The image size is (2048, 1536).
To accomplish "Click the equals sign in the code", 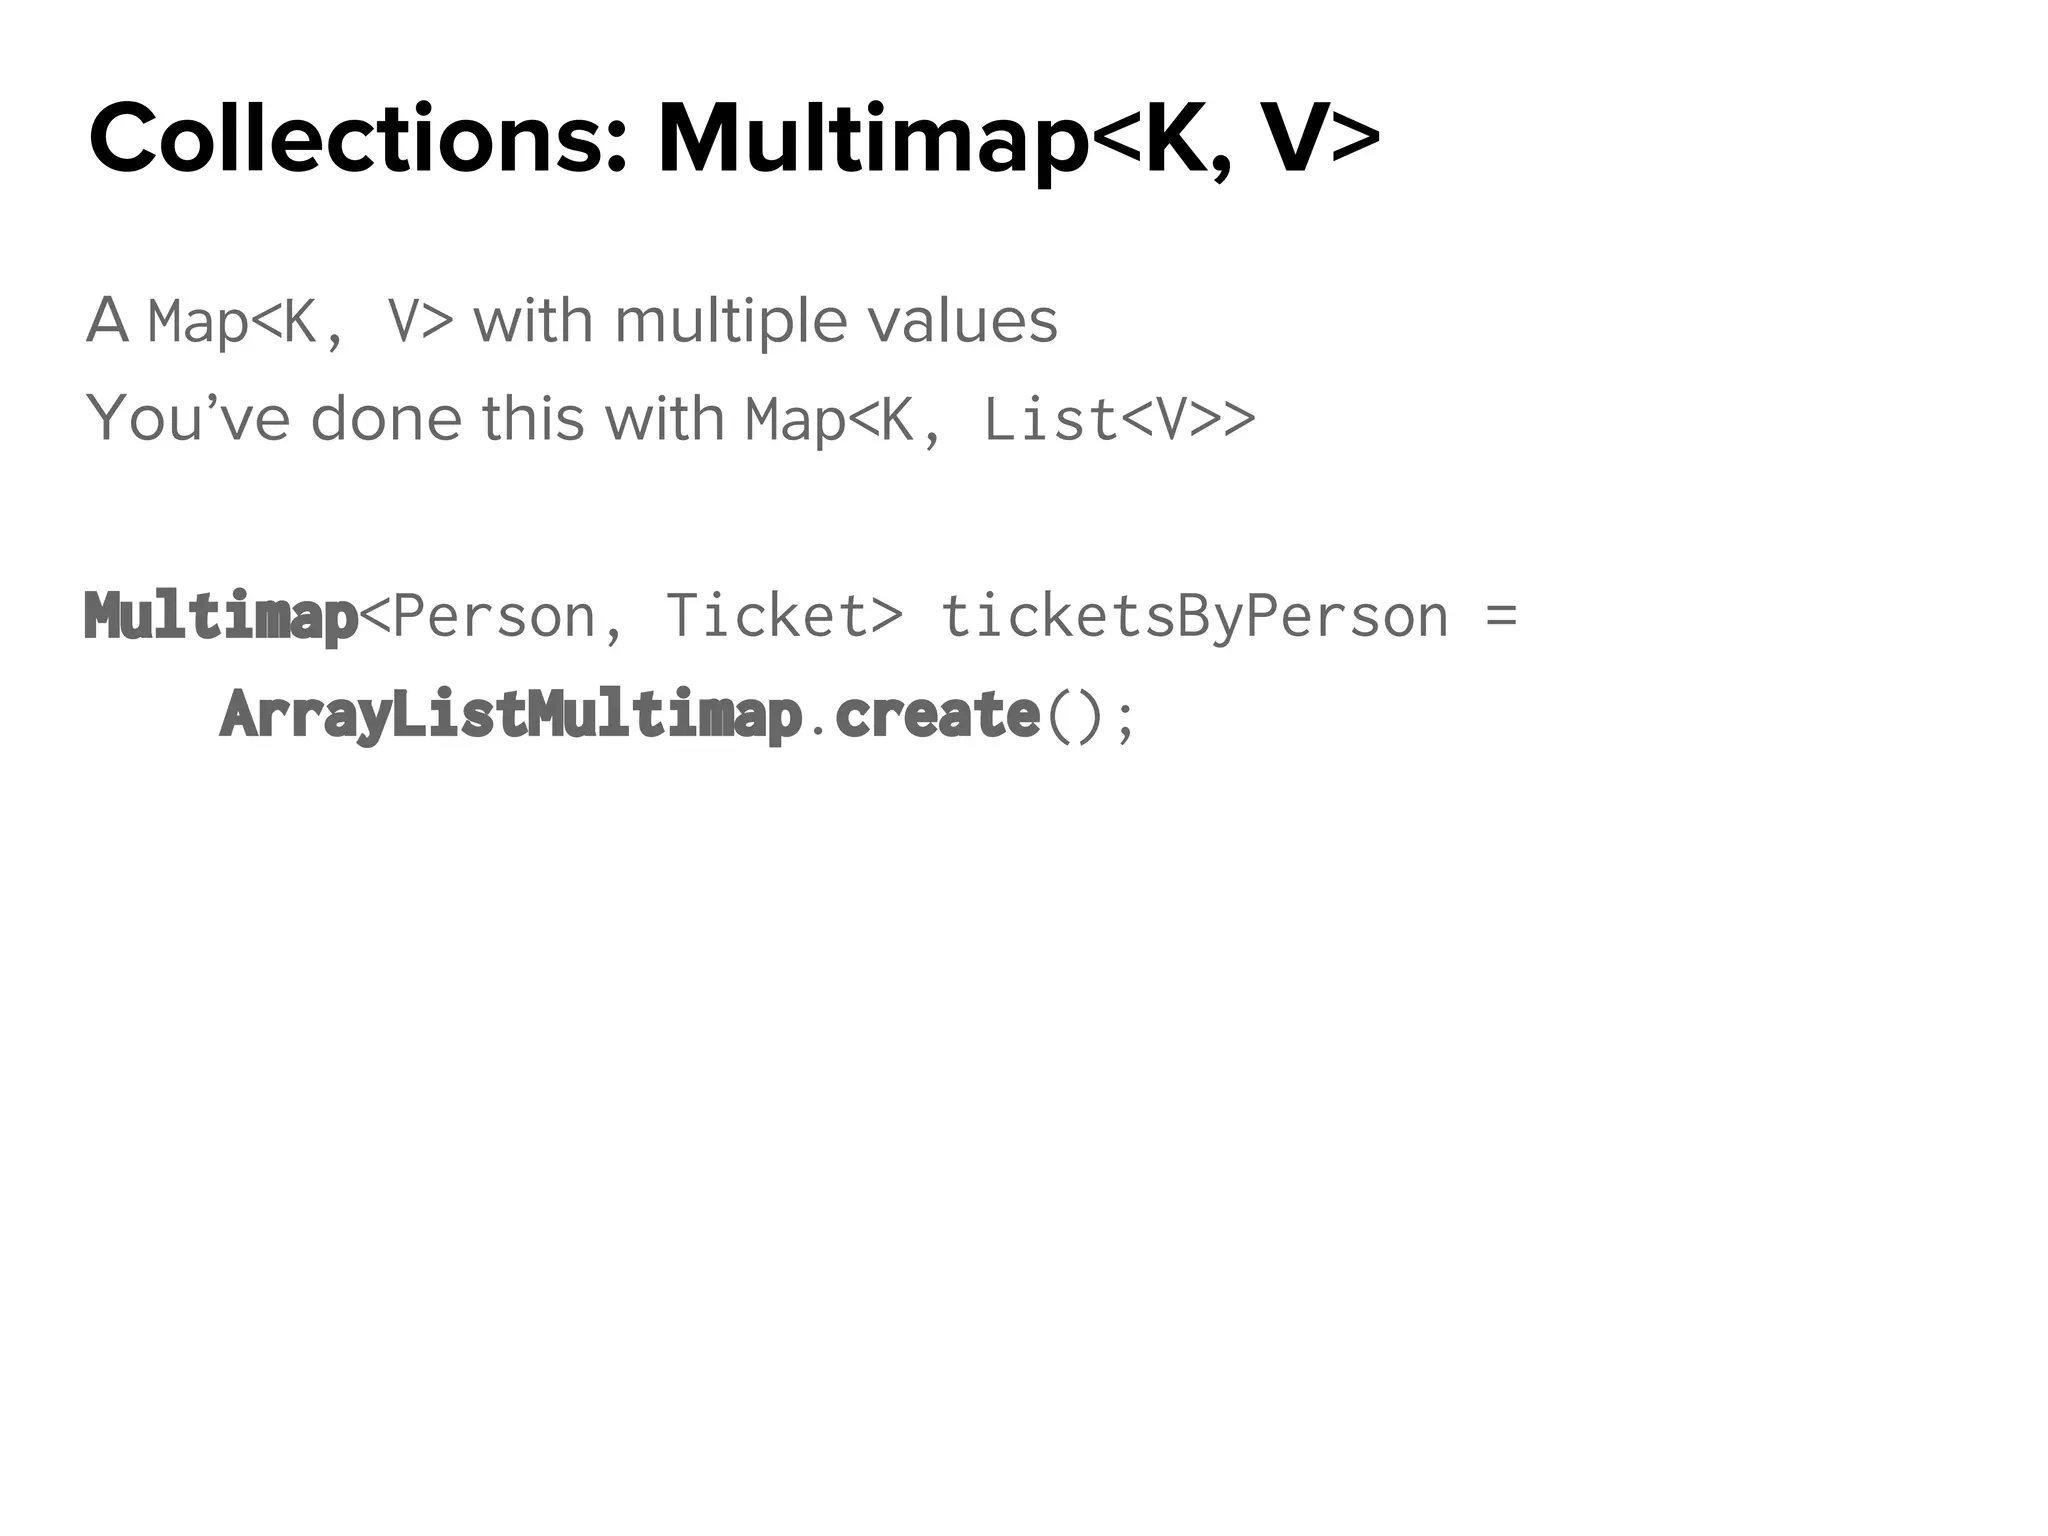I will [x=1501, y=616].
